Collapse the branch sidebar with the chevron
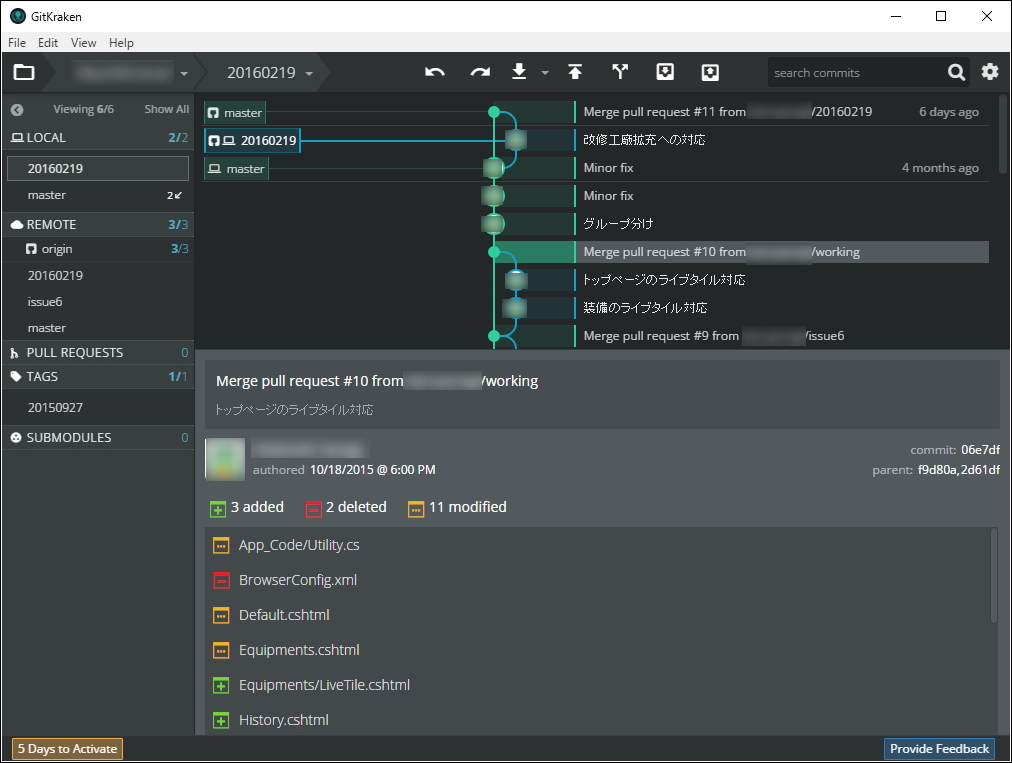Screen dimensions: 1012x763 [15, 108]
